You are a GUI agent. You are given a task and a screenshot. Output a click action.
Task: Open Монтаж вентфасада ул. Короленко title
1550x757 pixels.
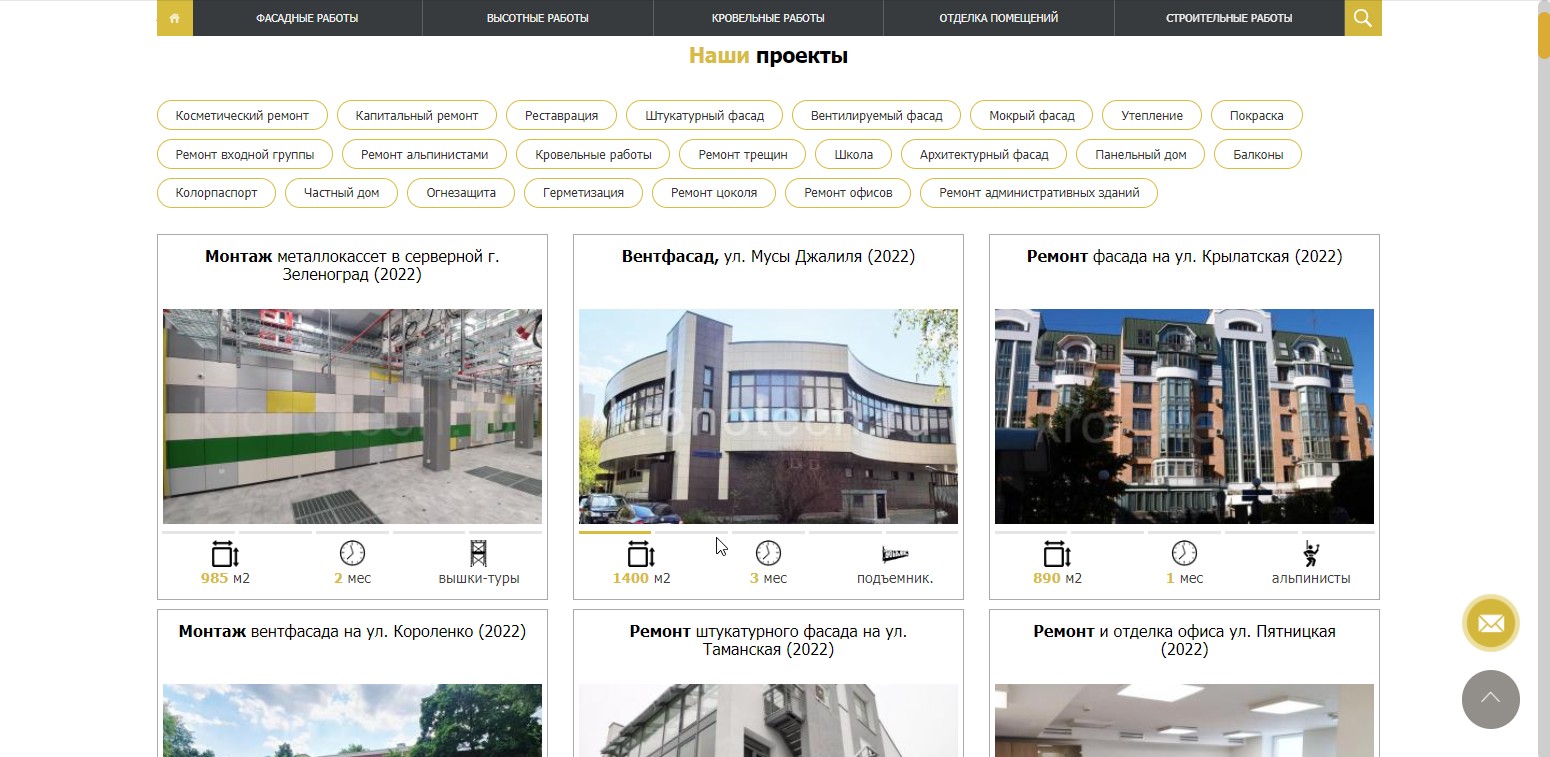point(352,631)
